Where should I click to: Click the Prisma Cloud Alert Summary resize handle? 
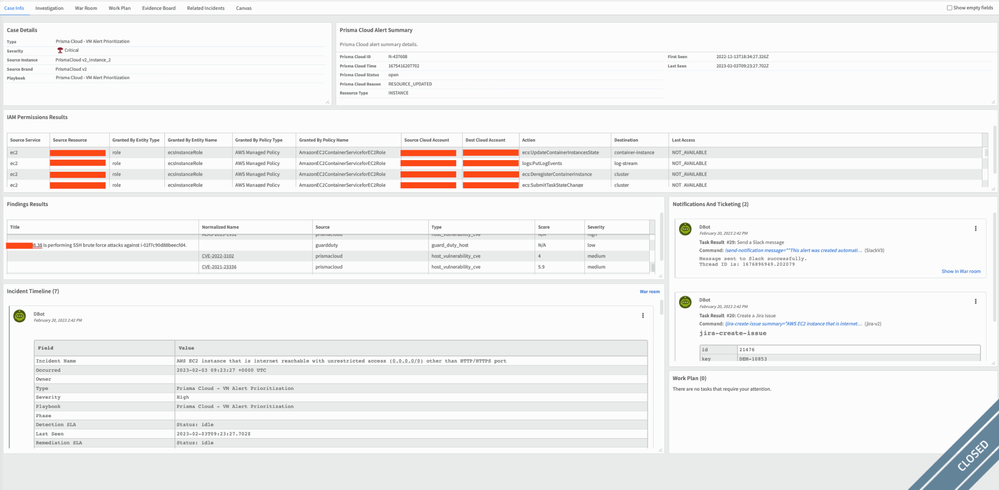[x=993, y=101]
